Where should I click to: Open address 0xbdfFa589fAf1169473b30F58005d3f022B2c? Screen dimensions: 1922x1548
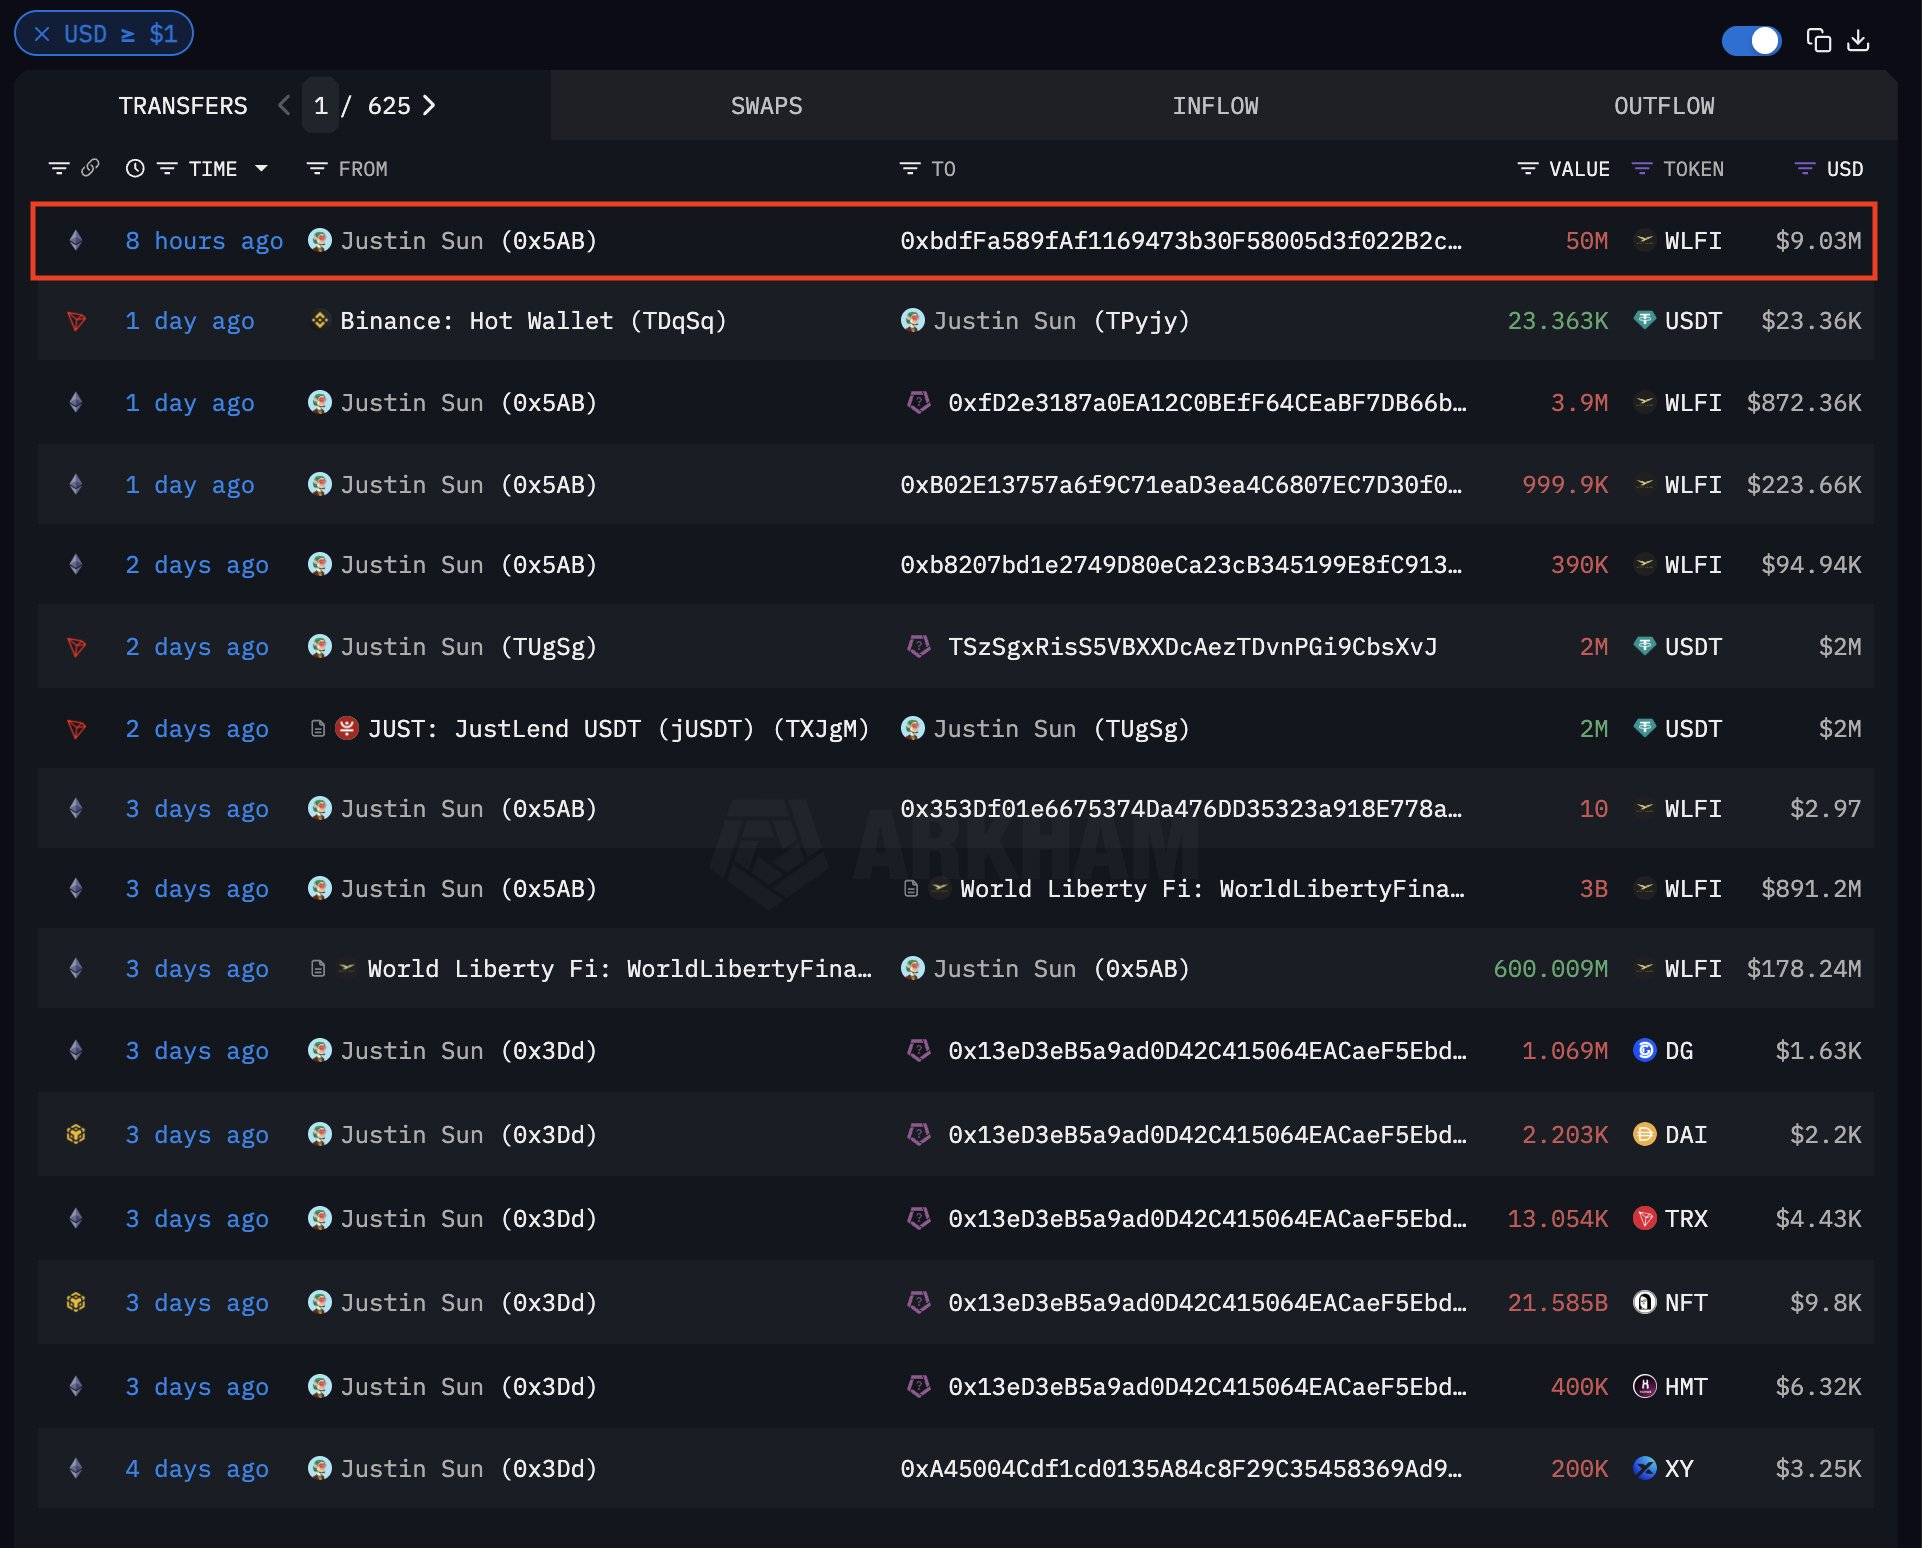1180,241
